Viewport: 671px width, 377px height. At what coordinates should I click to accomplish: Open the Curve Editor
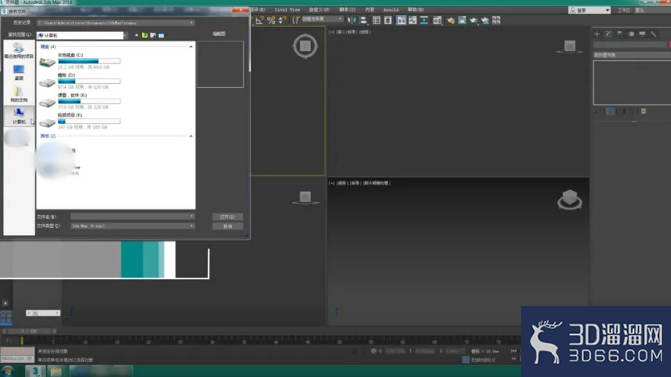(413, 20)
